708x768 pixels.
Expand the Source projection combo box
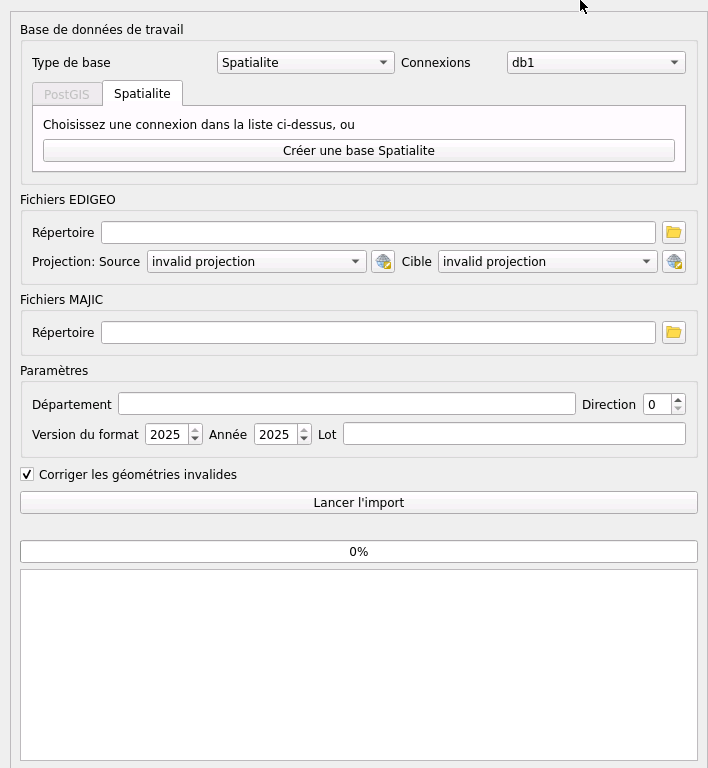coord(256,262)
